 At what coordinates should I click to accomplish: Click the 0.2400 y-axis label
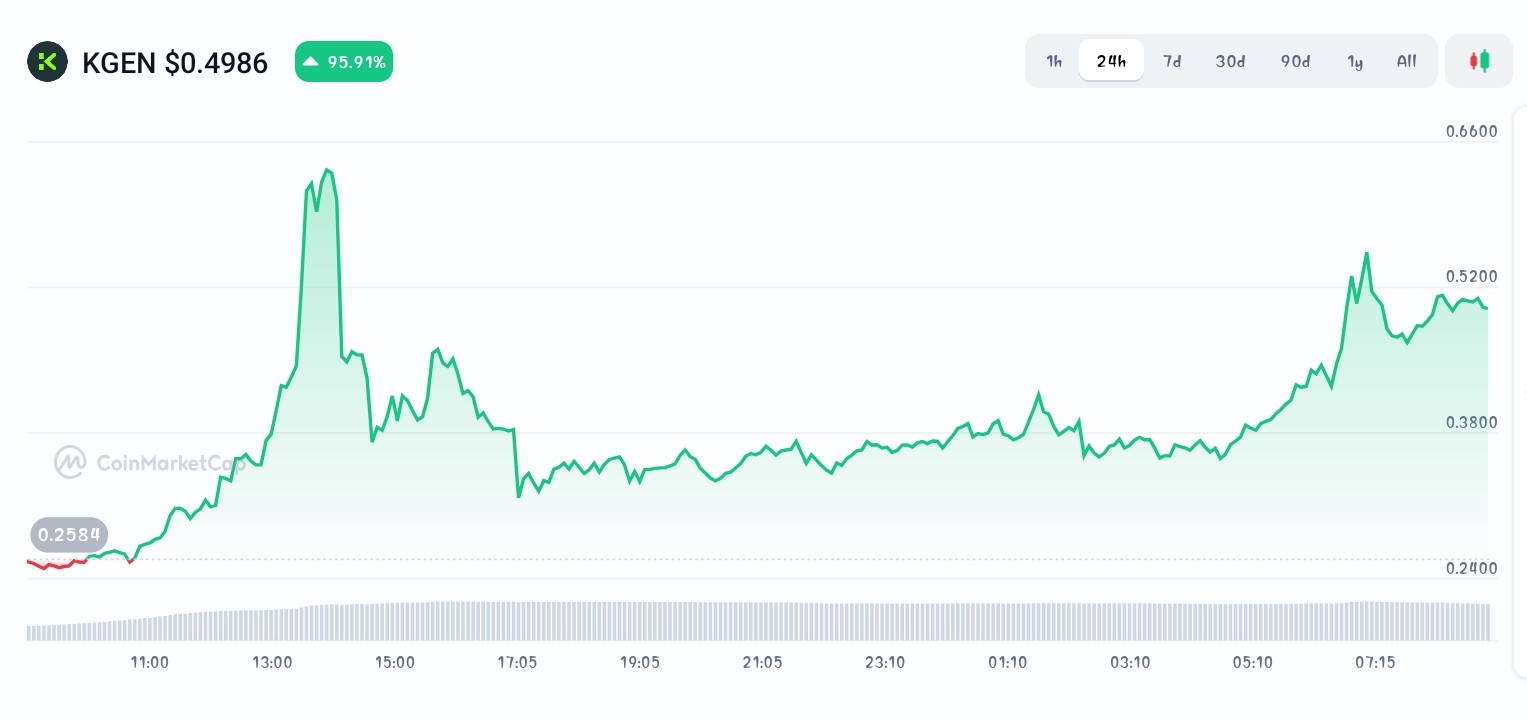click(x=1471, y=568)
